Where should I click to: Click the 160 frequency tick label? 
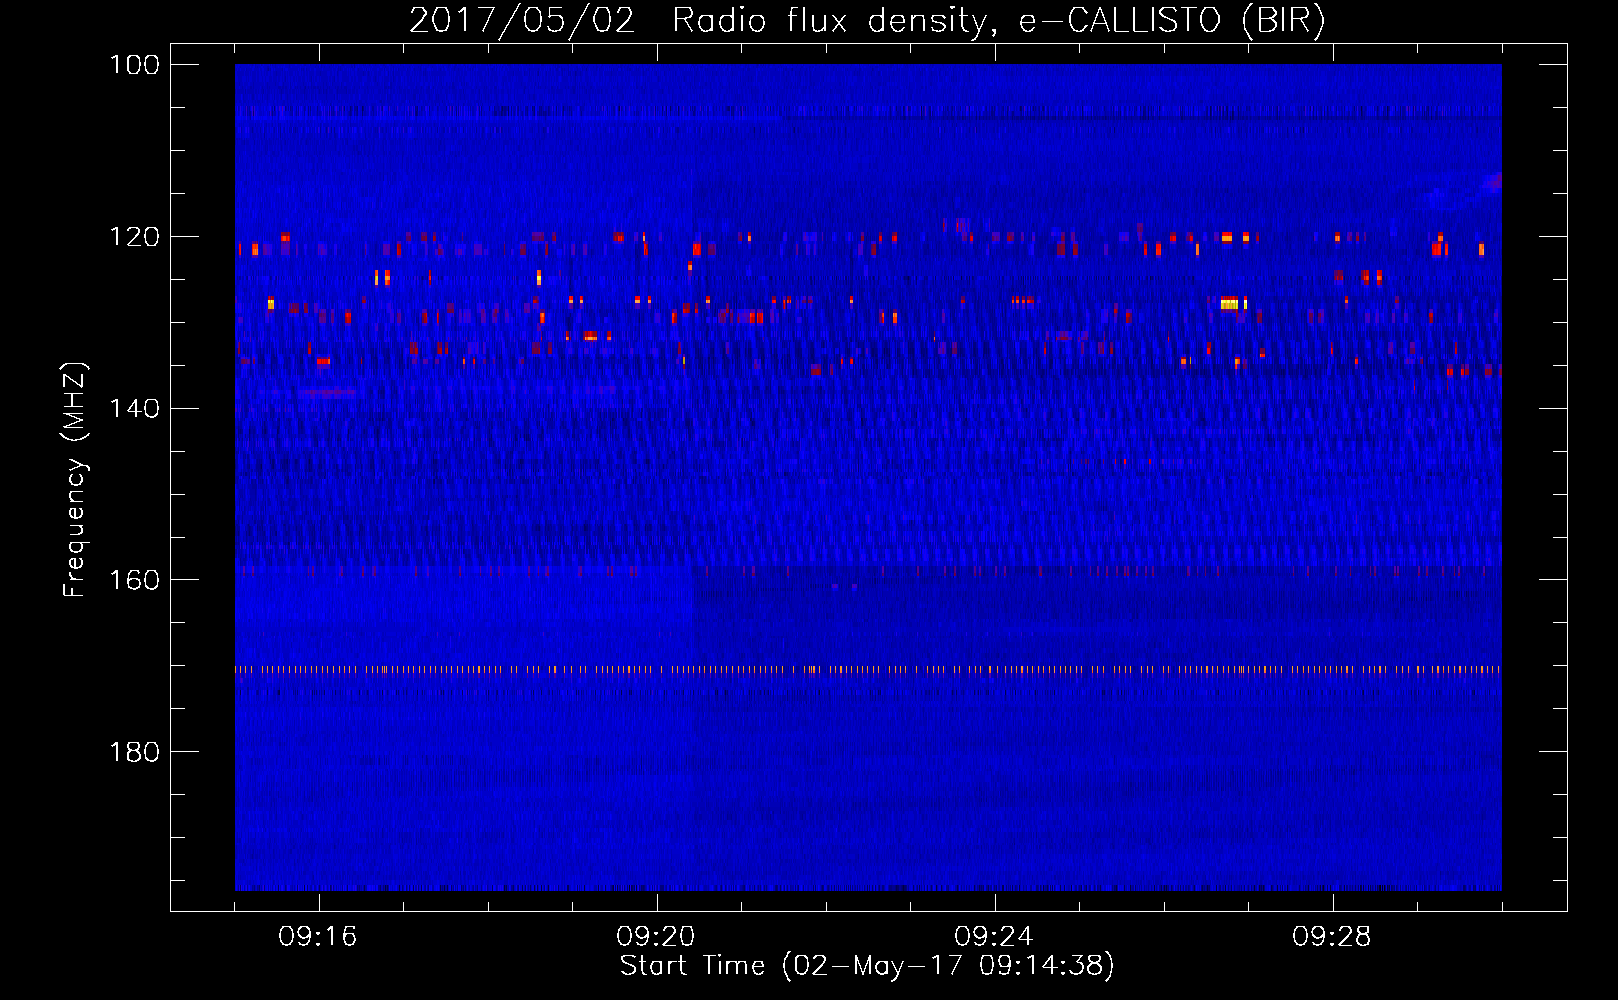click(x=133, y=580)
